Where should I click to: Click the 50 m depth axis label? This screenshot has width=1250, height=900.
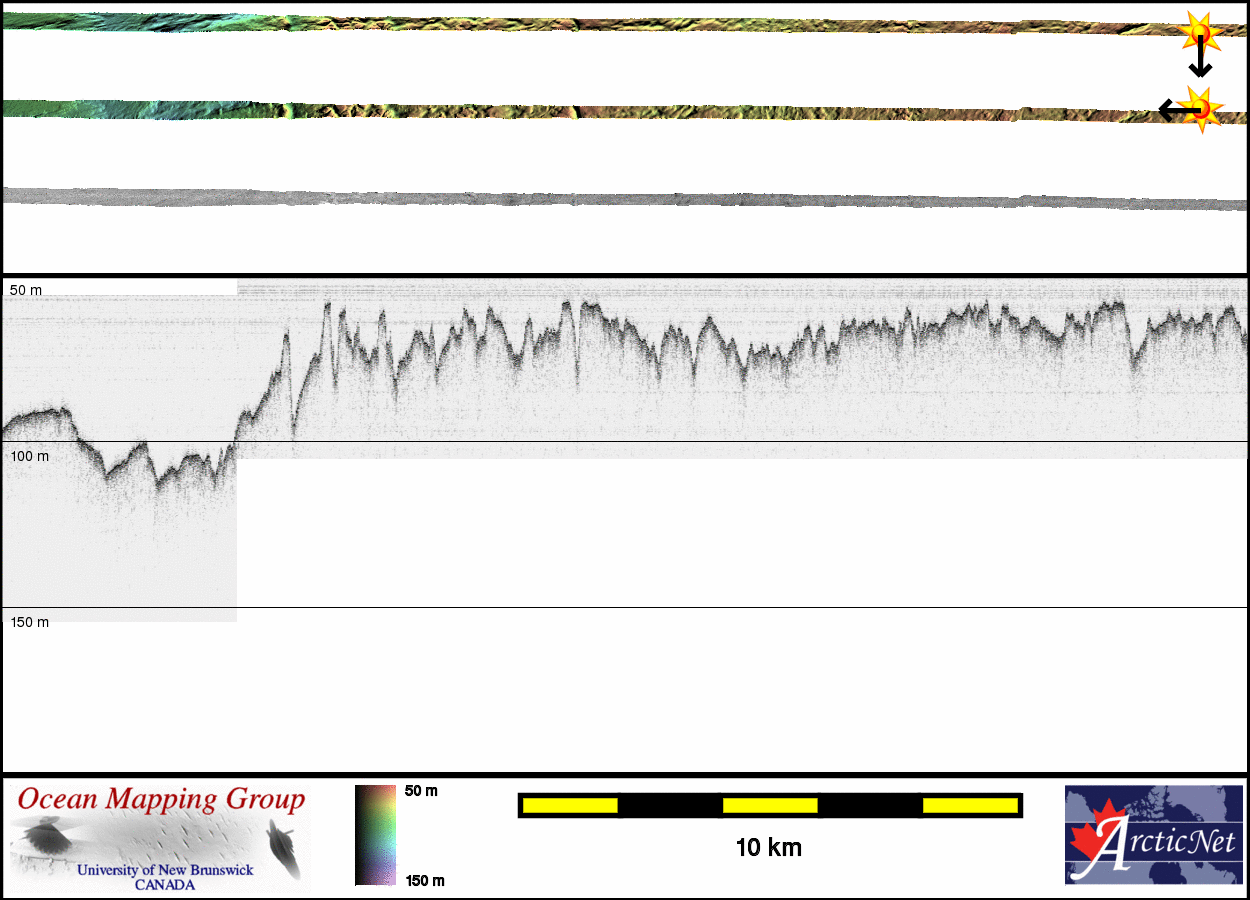[x=26, y=290]
